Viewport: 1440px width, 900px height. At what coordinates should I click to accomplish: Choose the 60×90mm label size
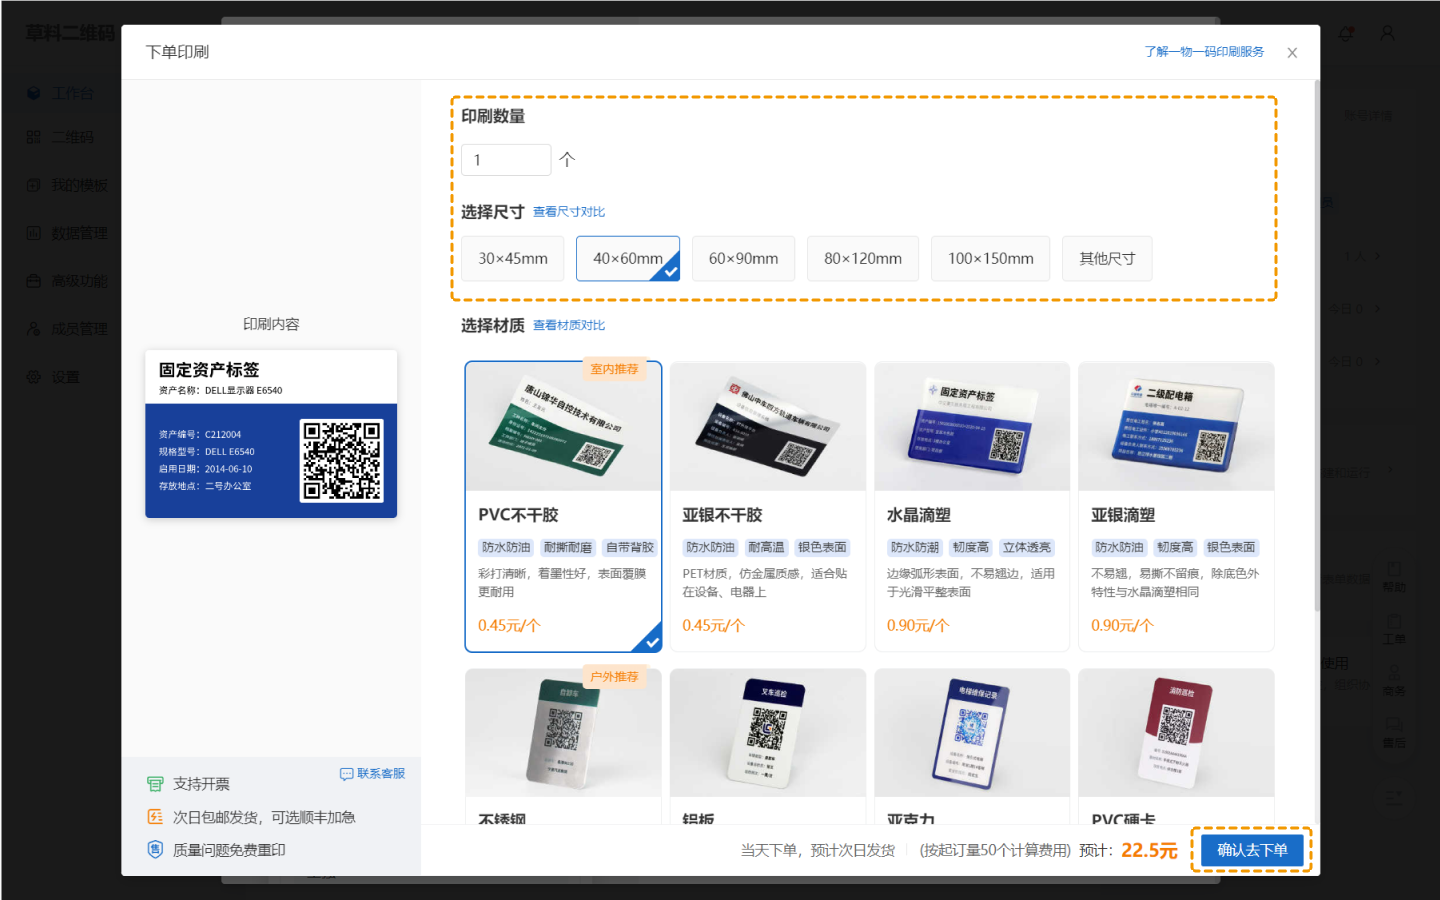(x=743, y=259)
